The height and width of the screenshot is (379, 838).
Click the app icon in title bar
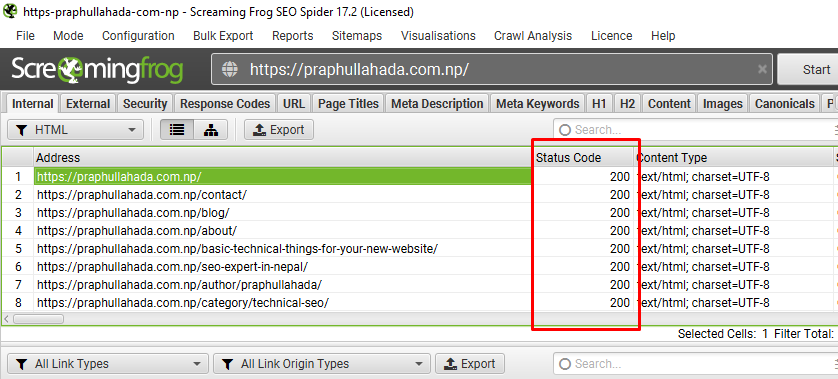coord(10,11)
